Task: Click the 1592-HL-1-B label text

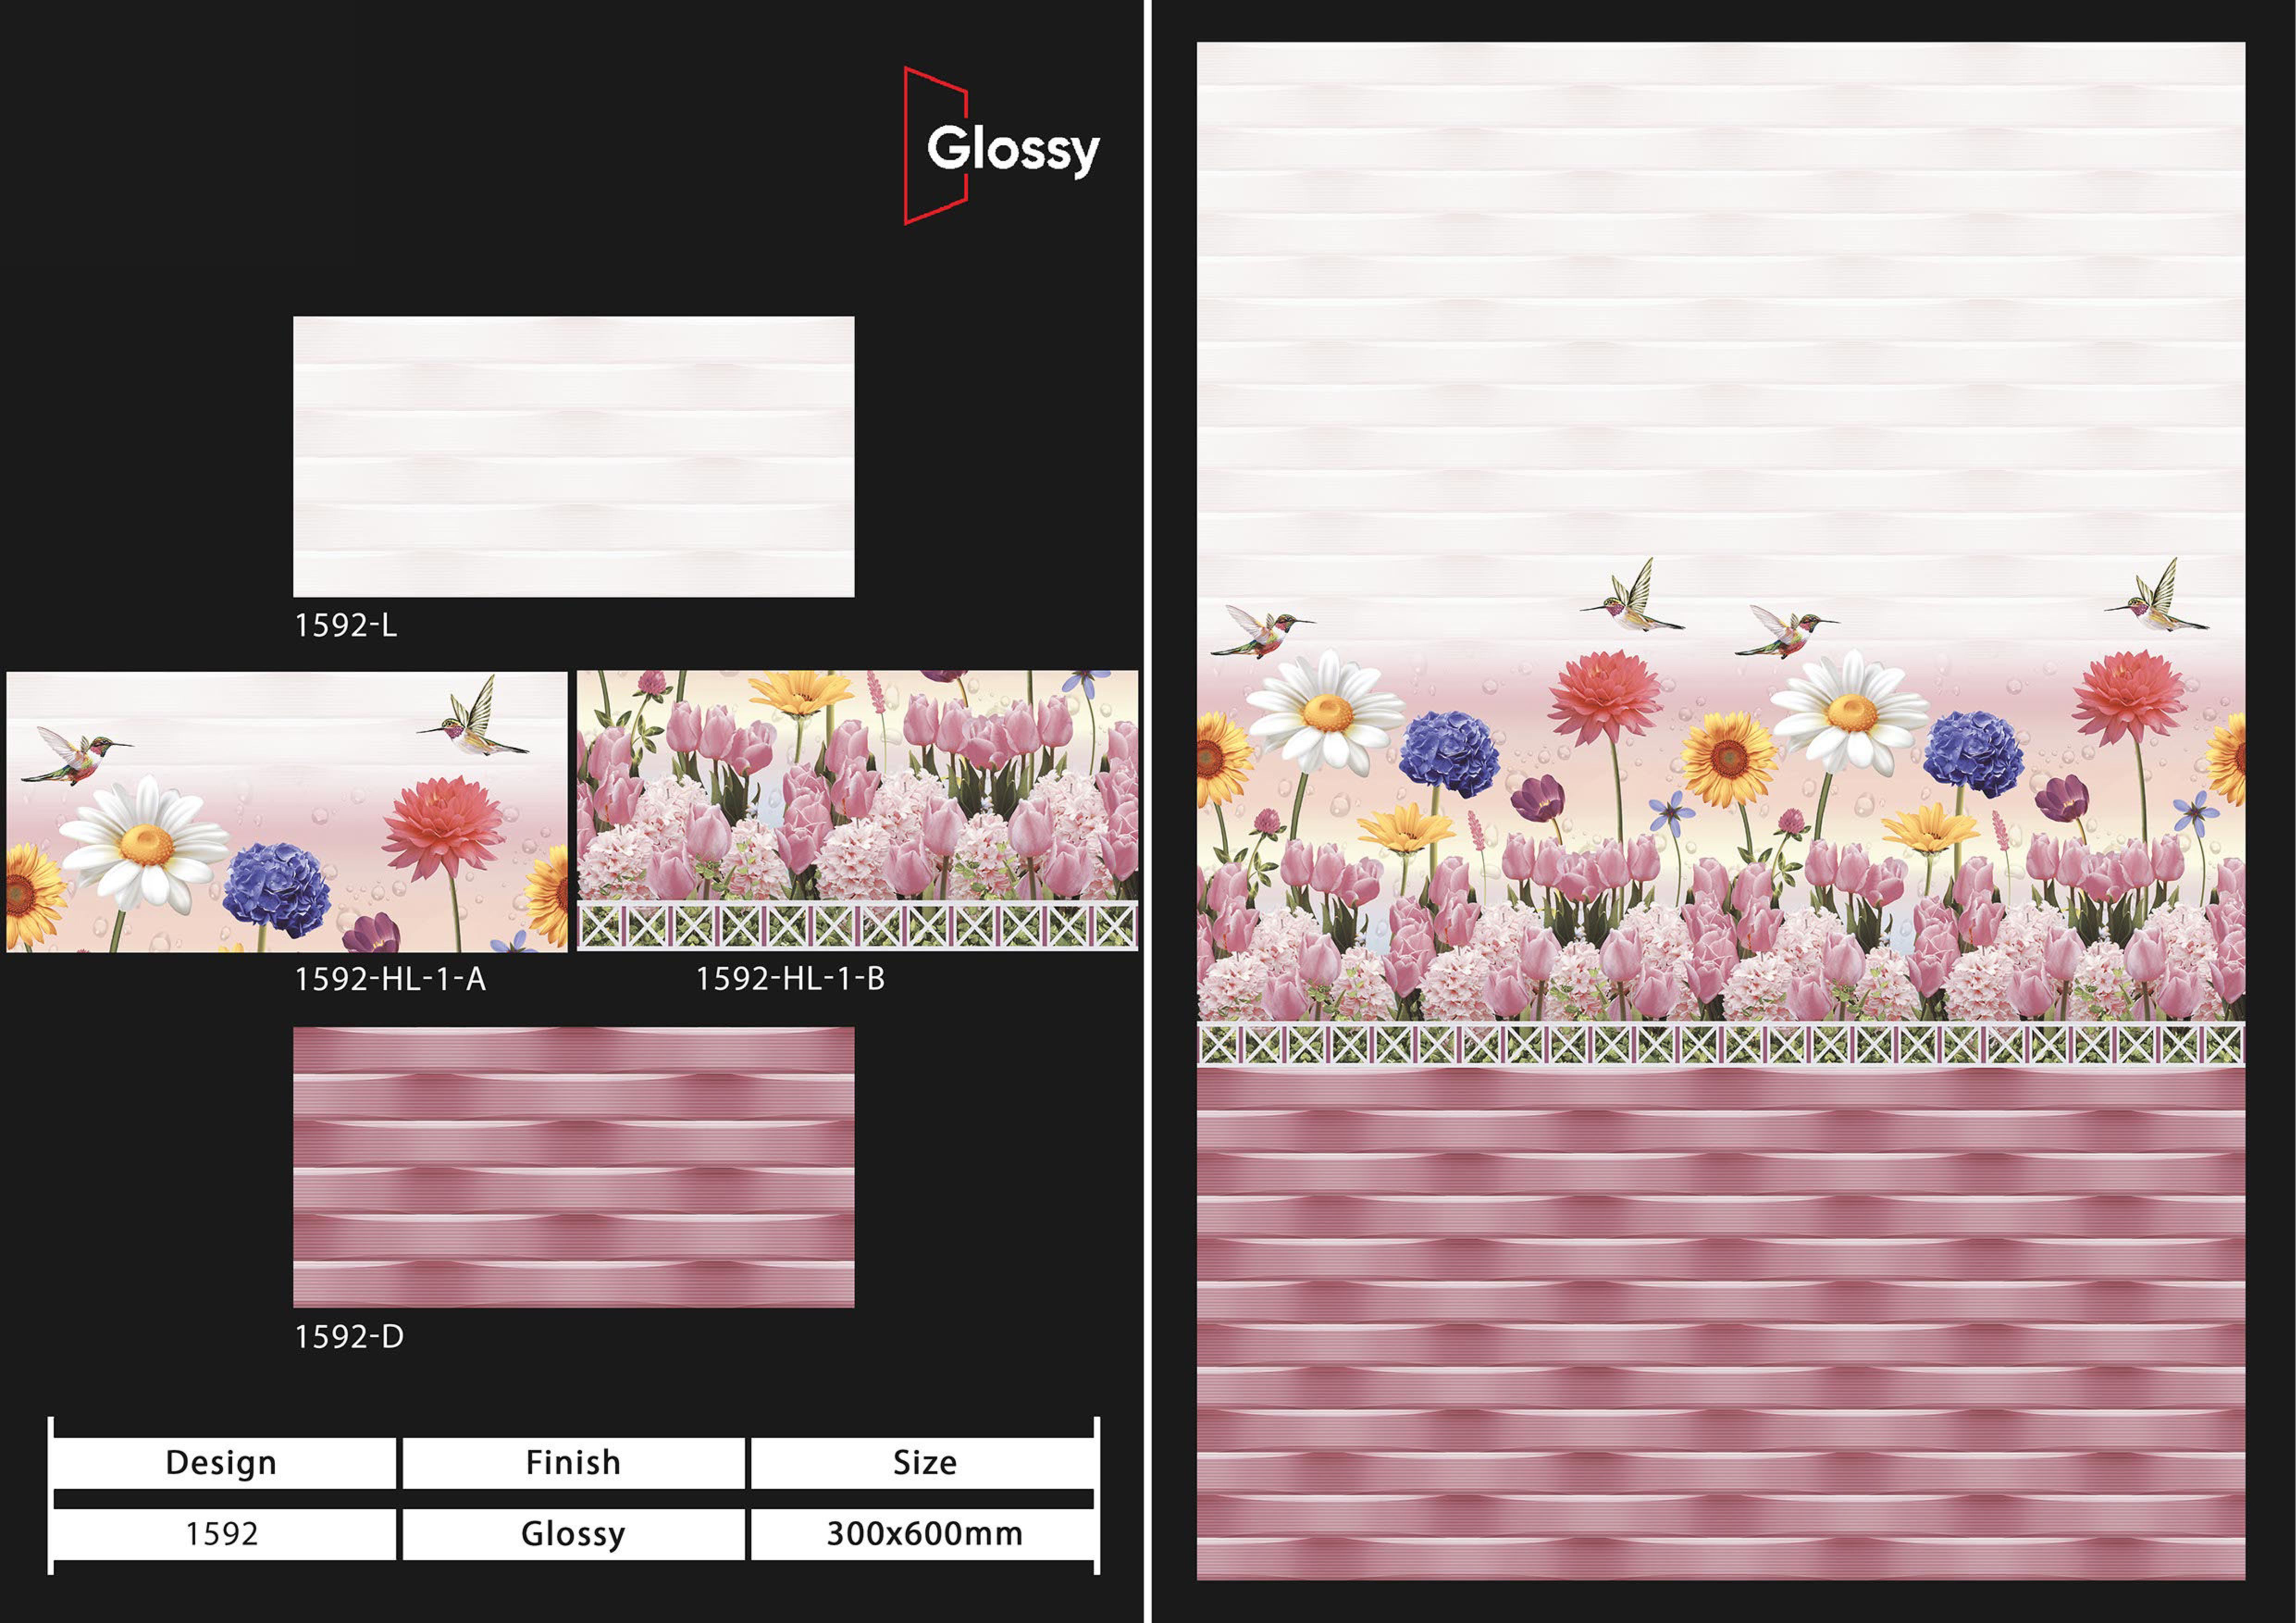Action: 790,978
